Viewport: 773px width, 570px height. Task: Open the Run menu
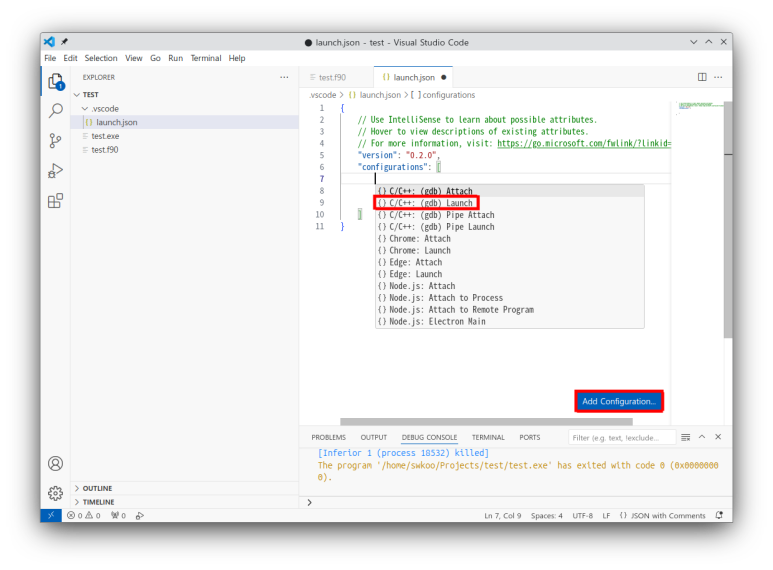[176, 58]
